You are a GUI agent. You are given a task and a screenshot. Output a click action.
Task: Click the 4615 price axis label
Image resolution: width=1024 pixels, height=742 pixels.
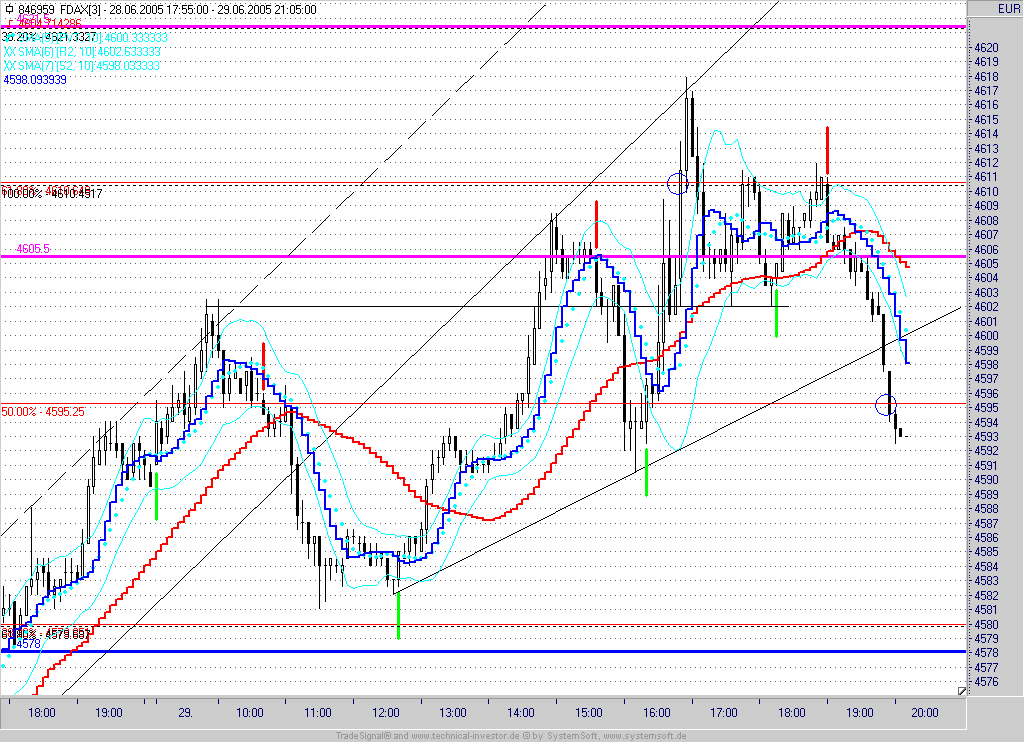pyautogui.click(x=986, y=120)
